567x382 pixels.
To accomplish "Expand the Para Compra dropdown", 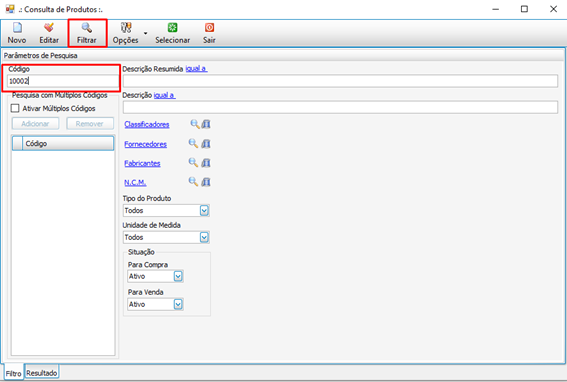I will pos(178,276).
